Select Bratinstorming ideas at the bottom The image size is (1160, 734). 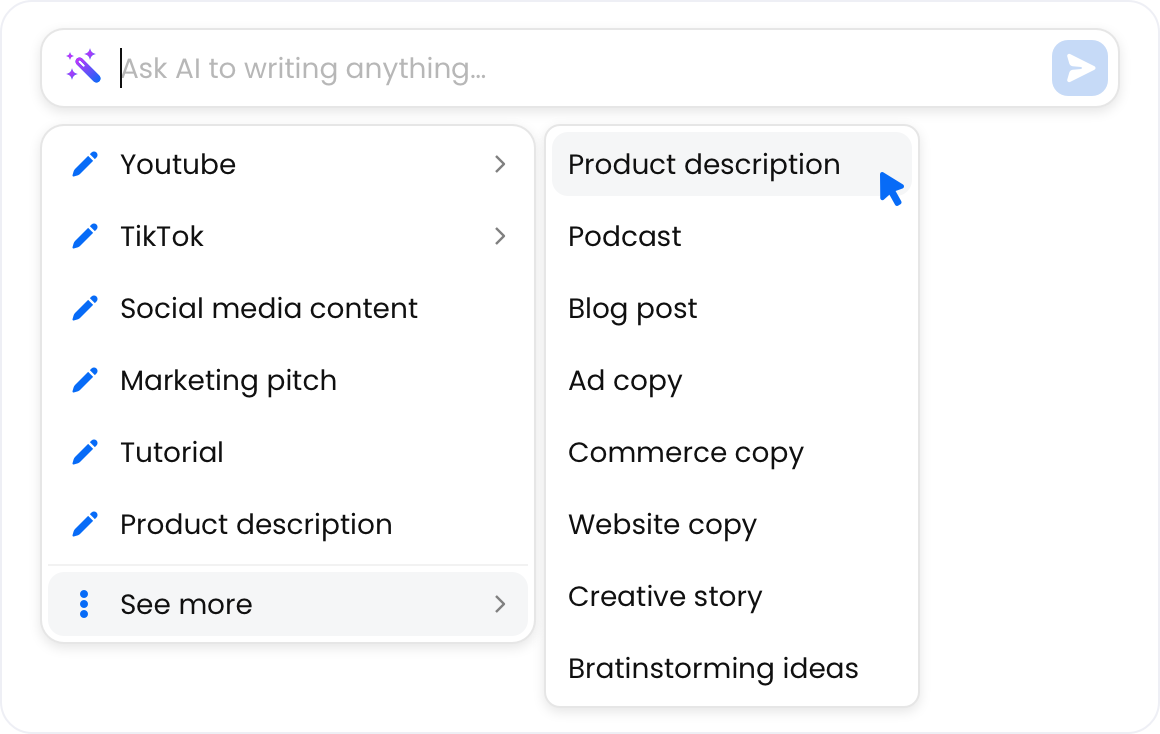point(713,668)
